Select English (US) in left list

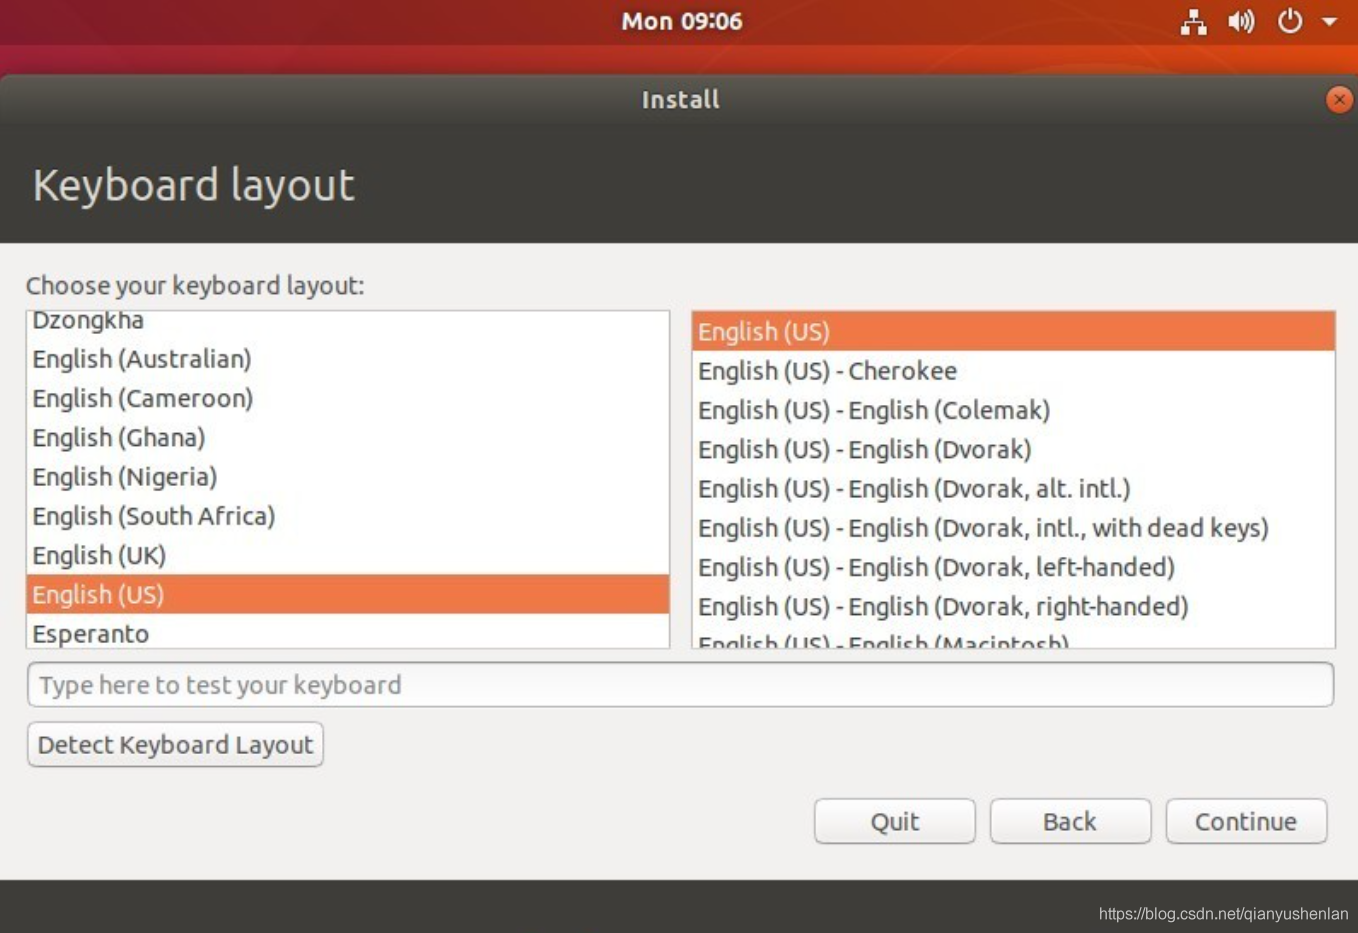pyautogui.click(x=347, y=594)
